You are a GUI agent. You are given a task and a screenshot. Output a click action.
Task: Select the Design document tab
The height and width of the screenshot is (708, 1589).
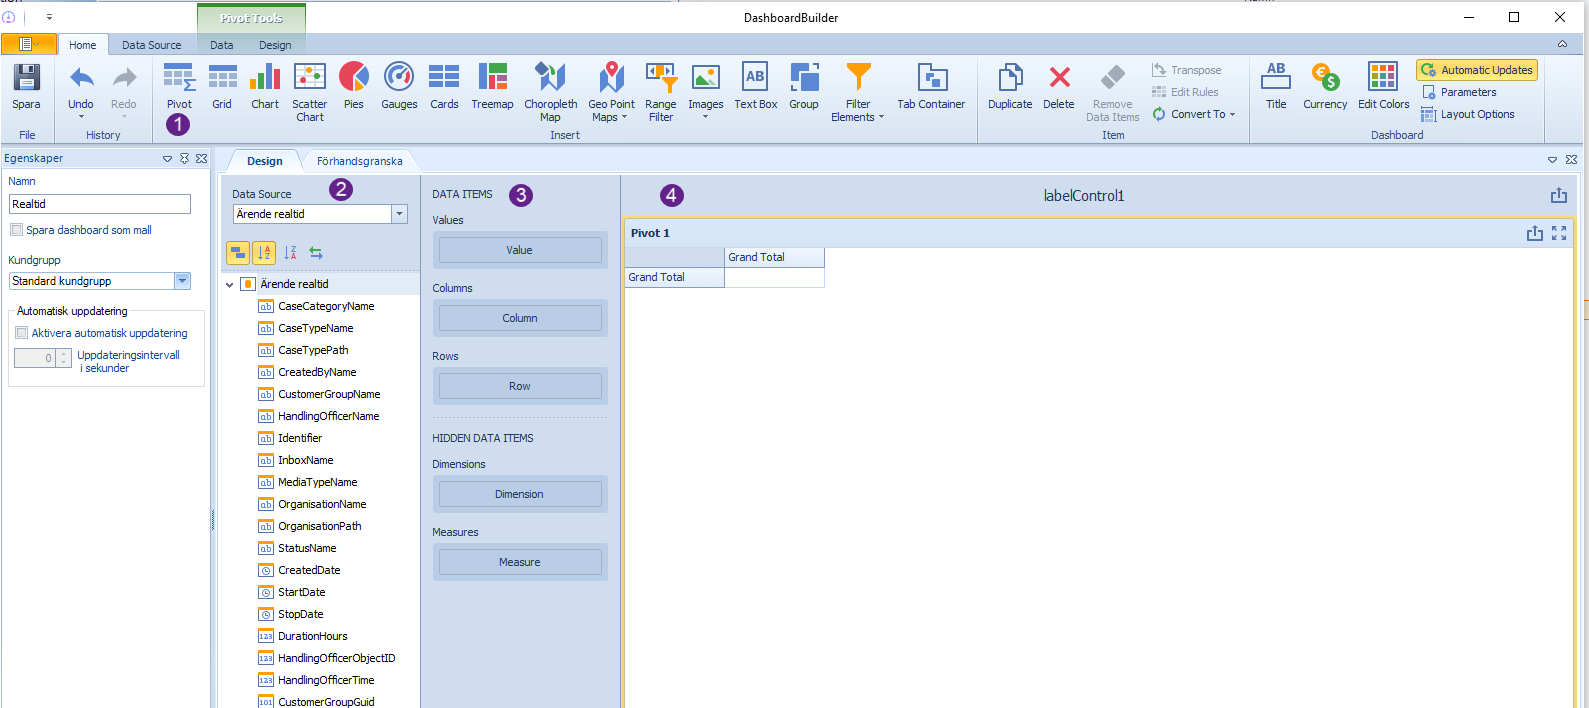[265, 161]
